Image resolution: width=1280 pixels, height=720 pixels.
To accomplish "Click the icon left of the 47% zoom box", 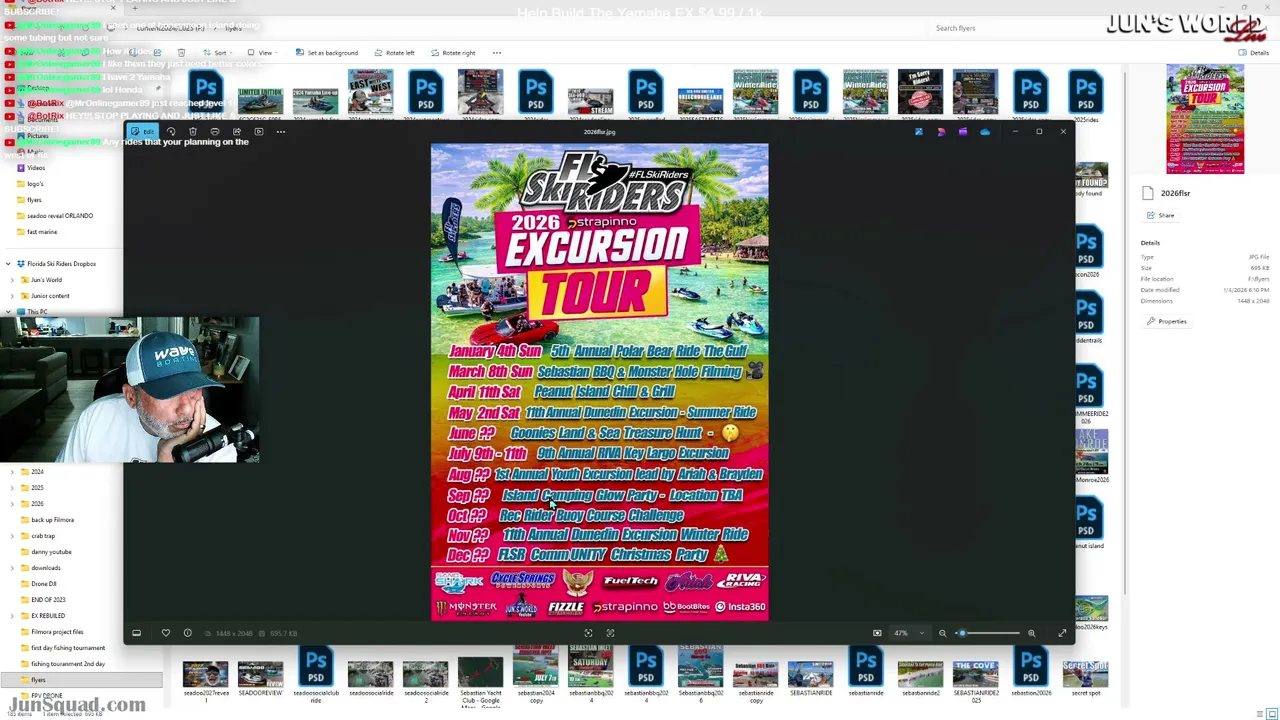I will tap(877, 633).
